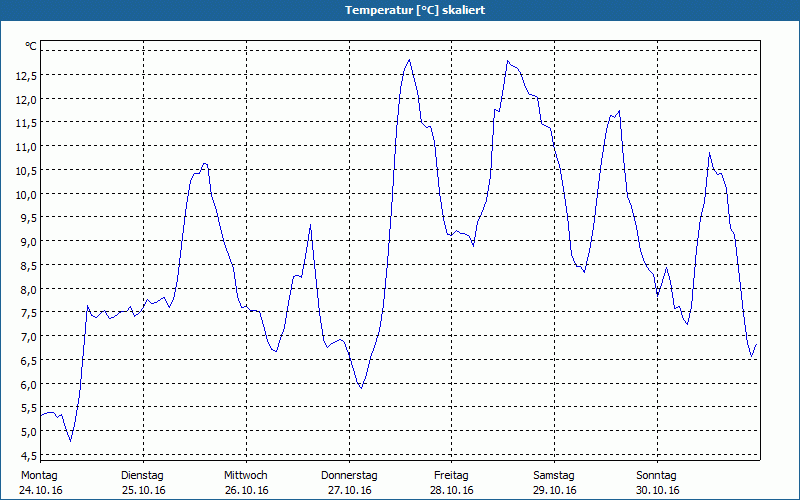Click the Sonntag day label
The width and height of the screenshot is (800, 500).
coord(657,476)
